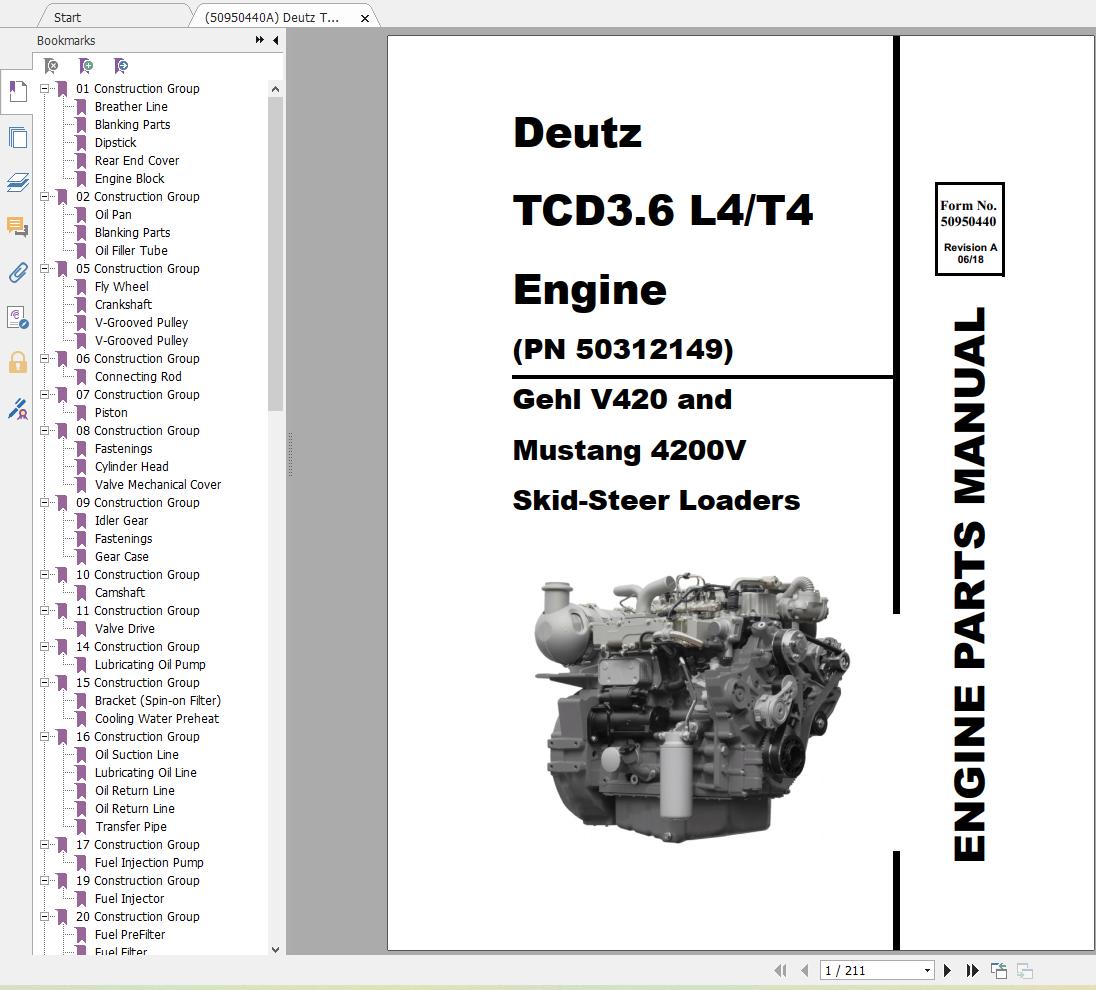Screen dimensions: 1096x990
Task: Open the Digital Signatures panel icon
Action: (x=17, y=317)
